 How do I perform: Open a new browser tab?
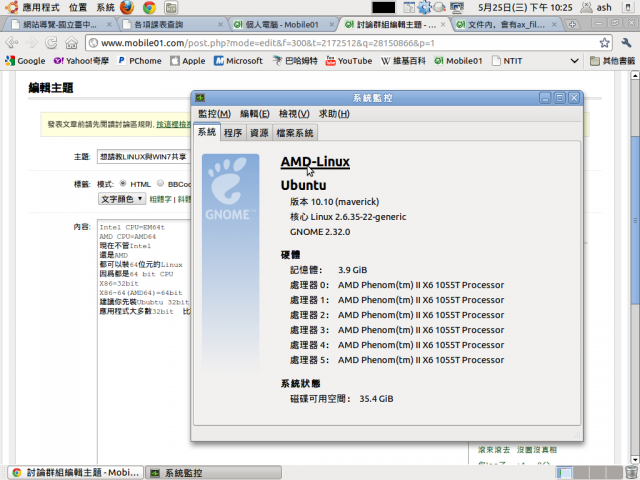point(572,24)
